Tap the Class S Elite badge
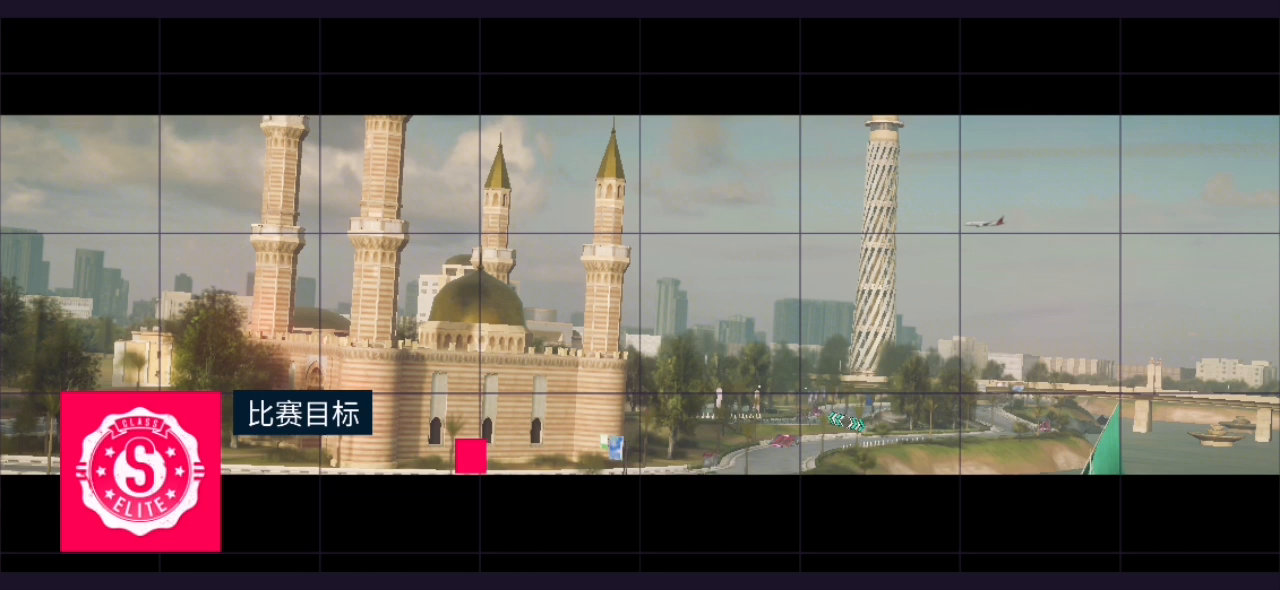1280x590 pixels. tap(140, 471)
